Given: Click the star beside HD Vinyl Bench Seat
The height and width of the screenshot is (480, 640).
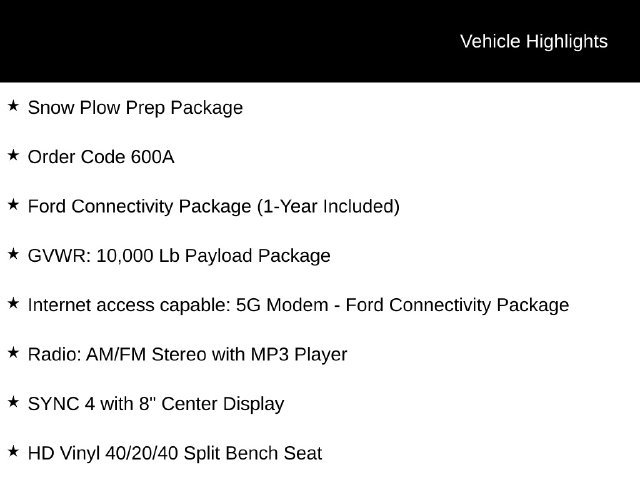Looking at the screenshot, I should click(13, 451).
